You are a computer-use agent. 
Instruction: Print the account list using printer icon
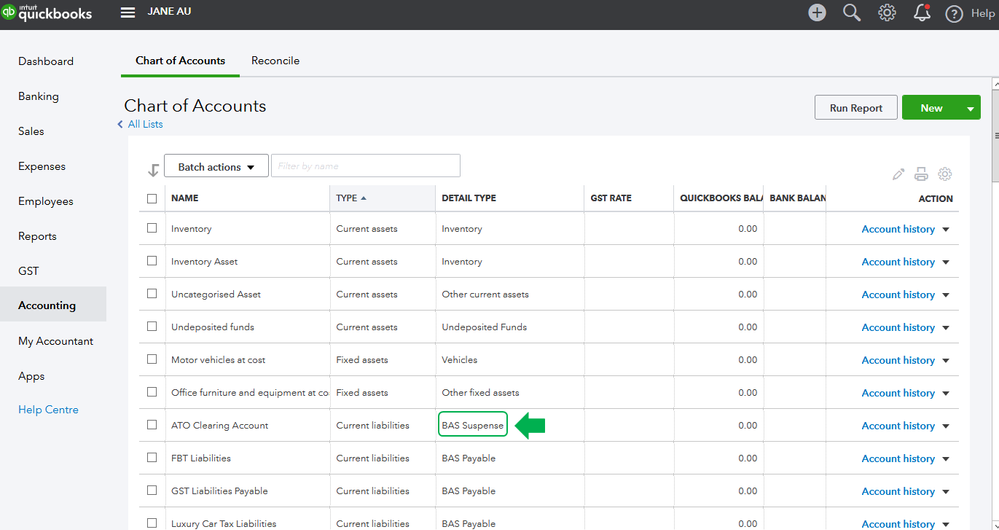click(921, 174)
